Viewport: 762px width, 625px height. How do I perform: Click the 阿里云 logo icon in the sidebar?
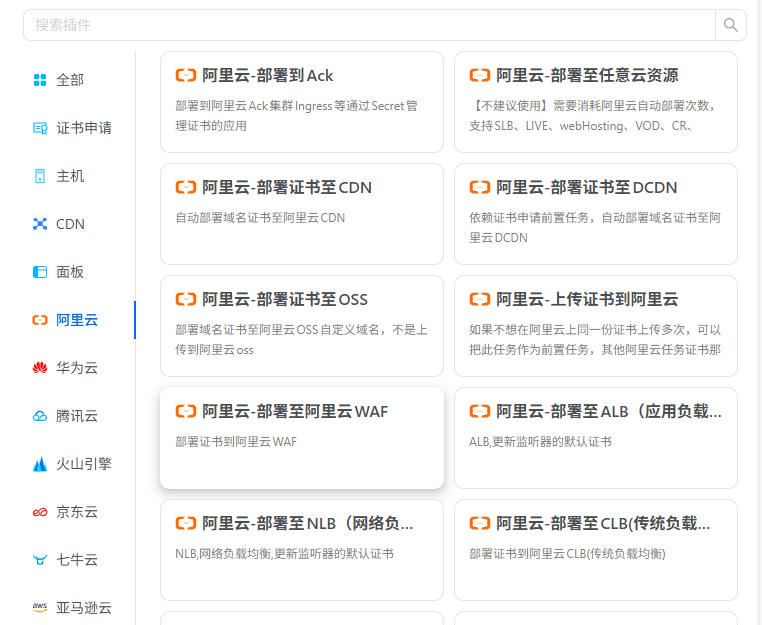pyautogui.click(x=40, y=320)
